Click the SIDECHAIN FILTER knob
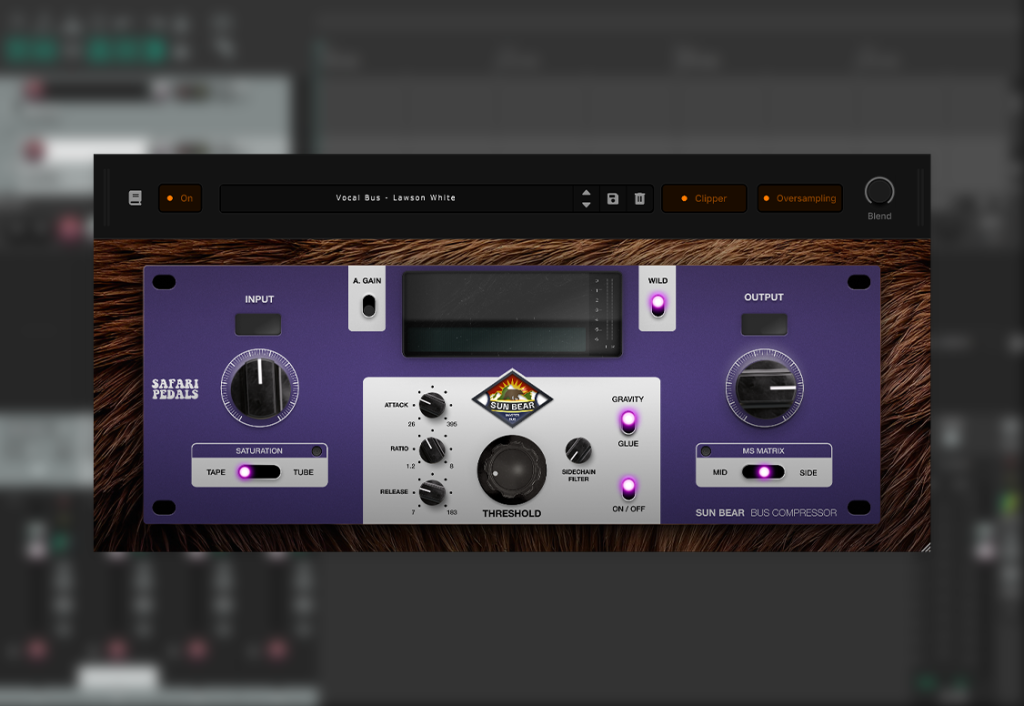The image size is (1024, 706). tap(578, 451)
